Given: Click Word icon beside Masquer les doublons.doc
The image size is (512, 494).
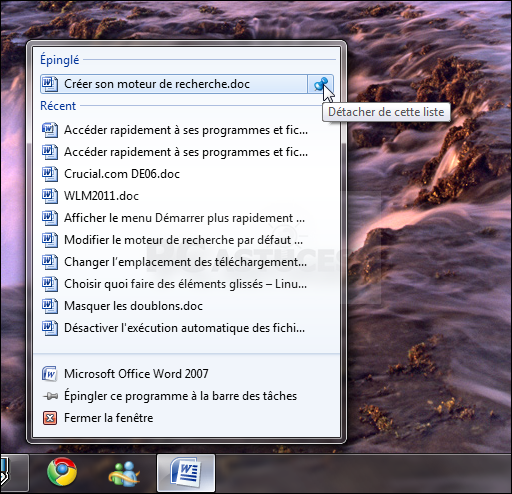Looking at the screenshot, I should (x=50, y=306).
